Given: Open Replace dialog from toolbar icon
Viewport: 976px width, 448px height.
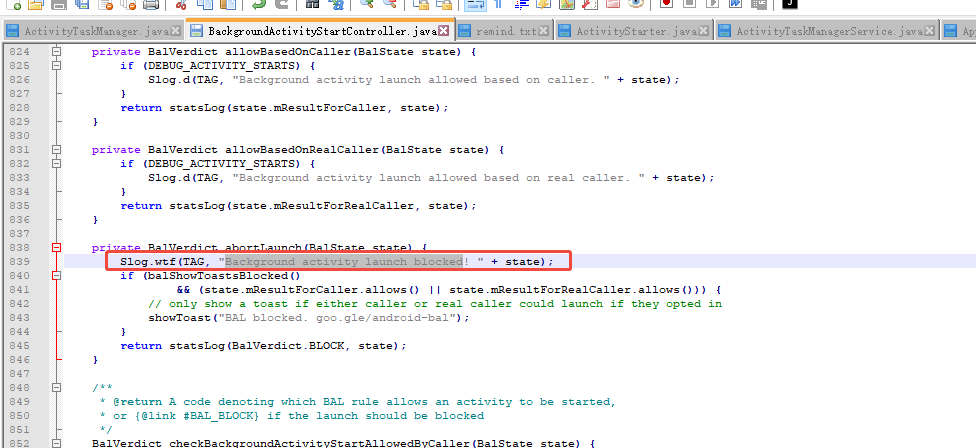Looking at the screenshot, I should pos(336,4).
